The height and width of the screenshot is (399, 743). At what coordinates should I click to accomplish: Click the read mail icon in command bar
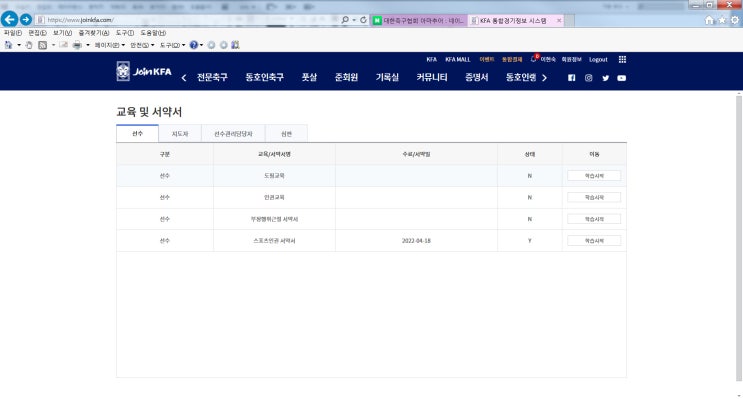coord(63,45)
